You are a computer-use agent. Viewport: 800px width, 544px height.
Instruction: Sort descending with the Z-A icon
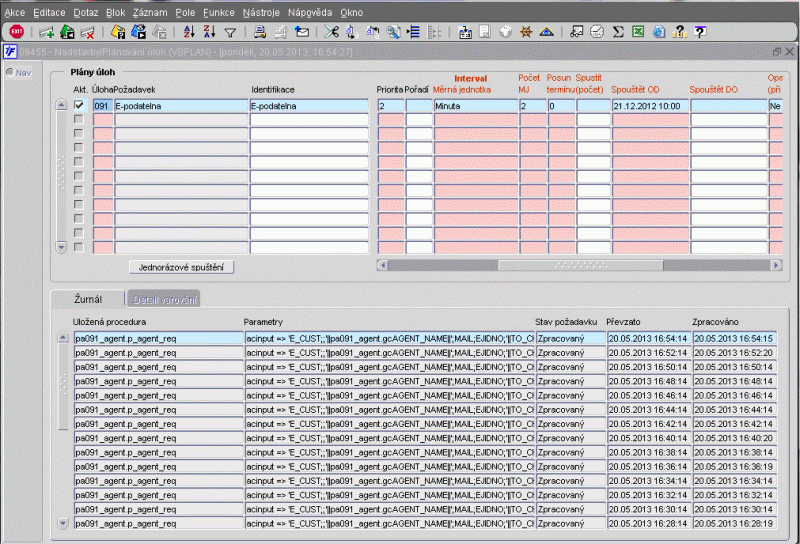tap(209, 32)
